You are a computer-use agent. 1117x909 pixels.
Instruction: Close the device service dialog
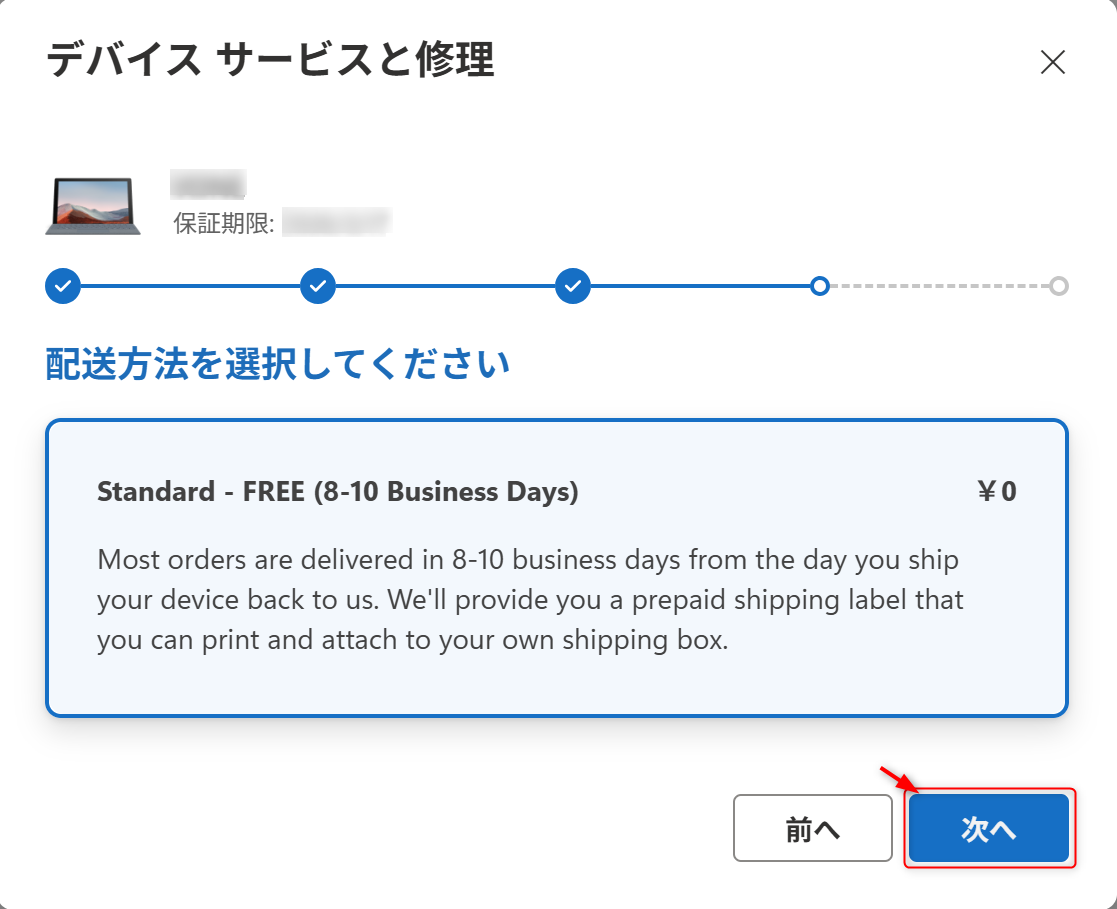pyautogui.click(x=1052, y=63)
